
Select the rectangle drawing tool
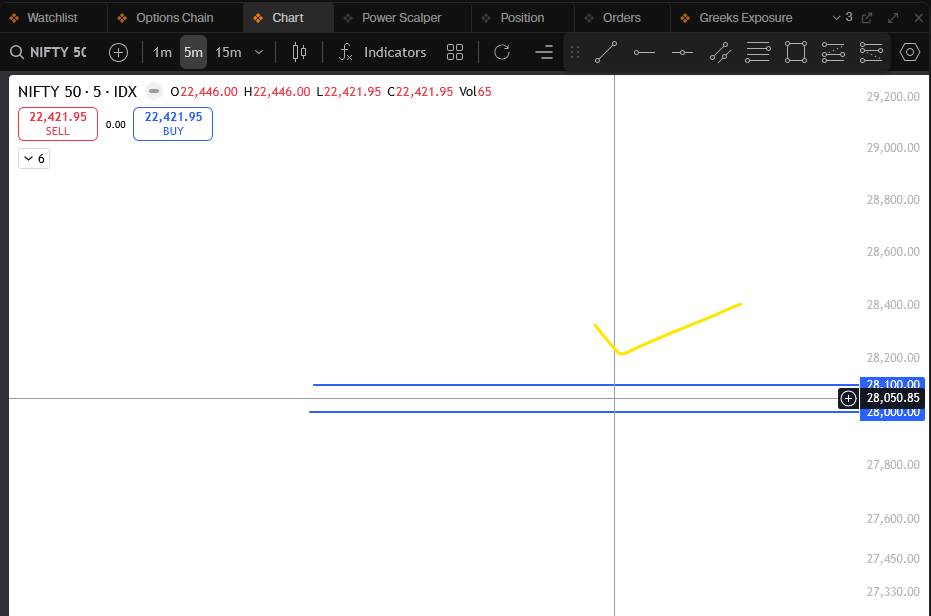[x=796, y=52]
